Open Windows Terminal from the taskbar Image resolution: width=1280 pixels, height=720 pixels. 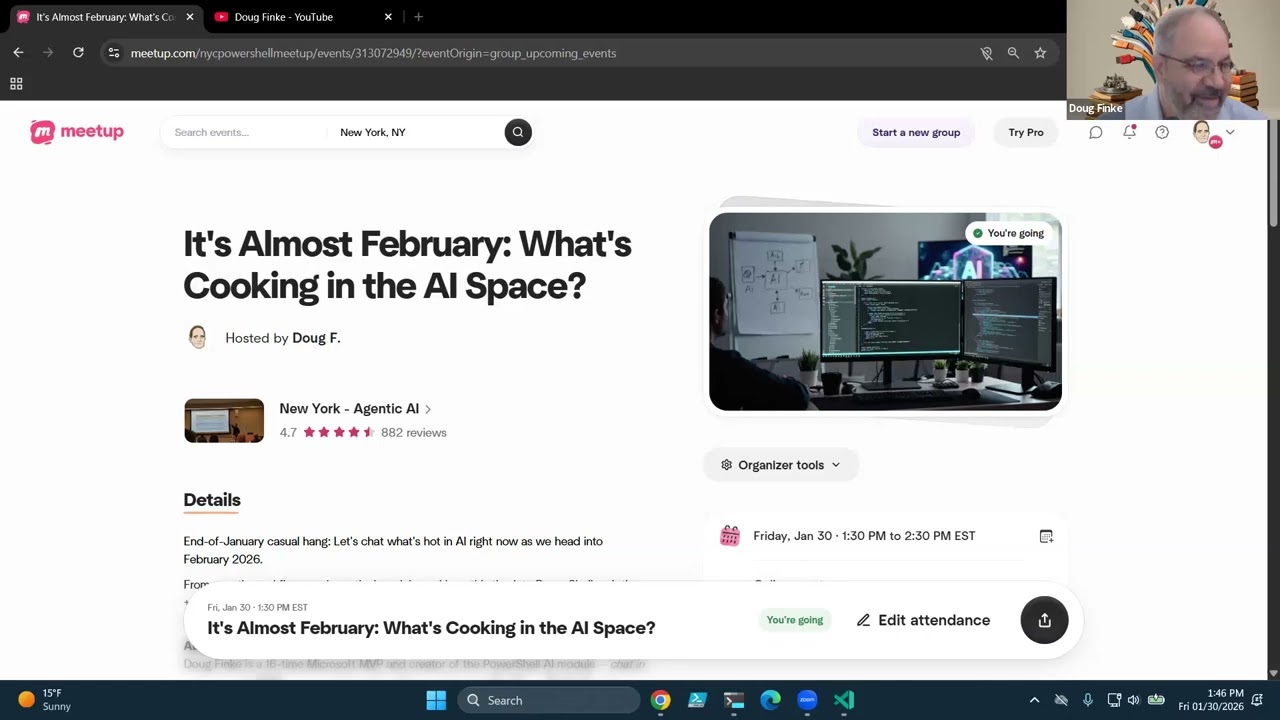pos(734,700)
